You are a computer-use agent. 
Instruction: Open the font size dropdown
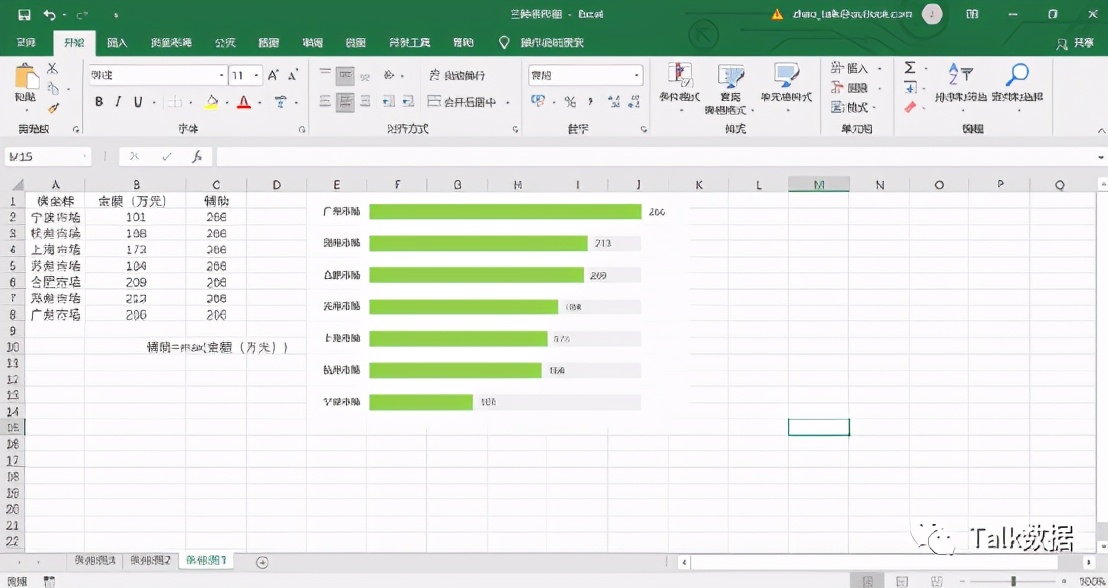coord(257,76)
